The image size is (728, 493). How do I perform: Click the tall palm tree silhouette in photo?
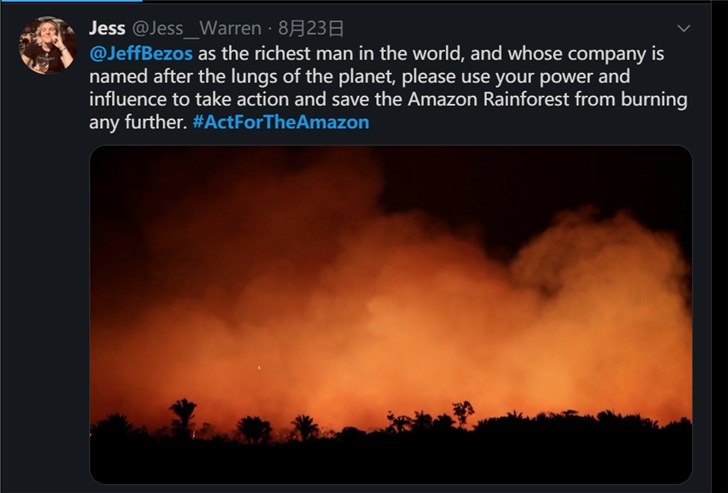click(183, 414)
